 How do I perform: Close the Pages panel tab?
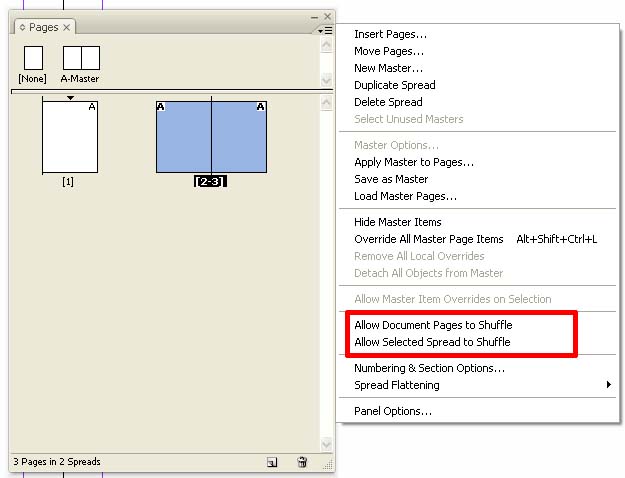tap(67, 27)
